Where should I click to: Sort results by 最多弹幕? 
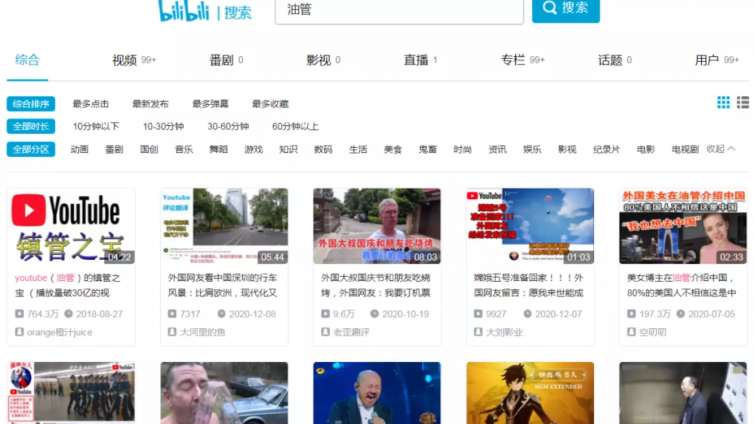click(x=210, y=104)
